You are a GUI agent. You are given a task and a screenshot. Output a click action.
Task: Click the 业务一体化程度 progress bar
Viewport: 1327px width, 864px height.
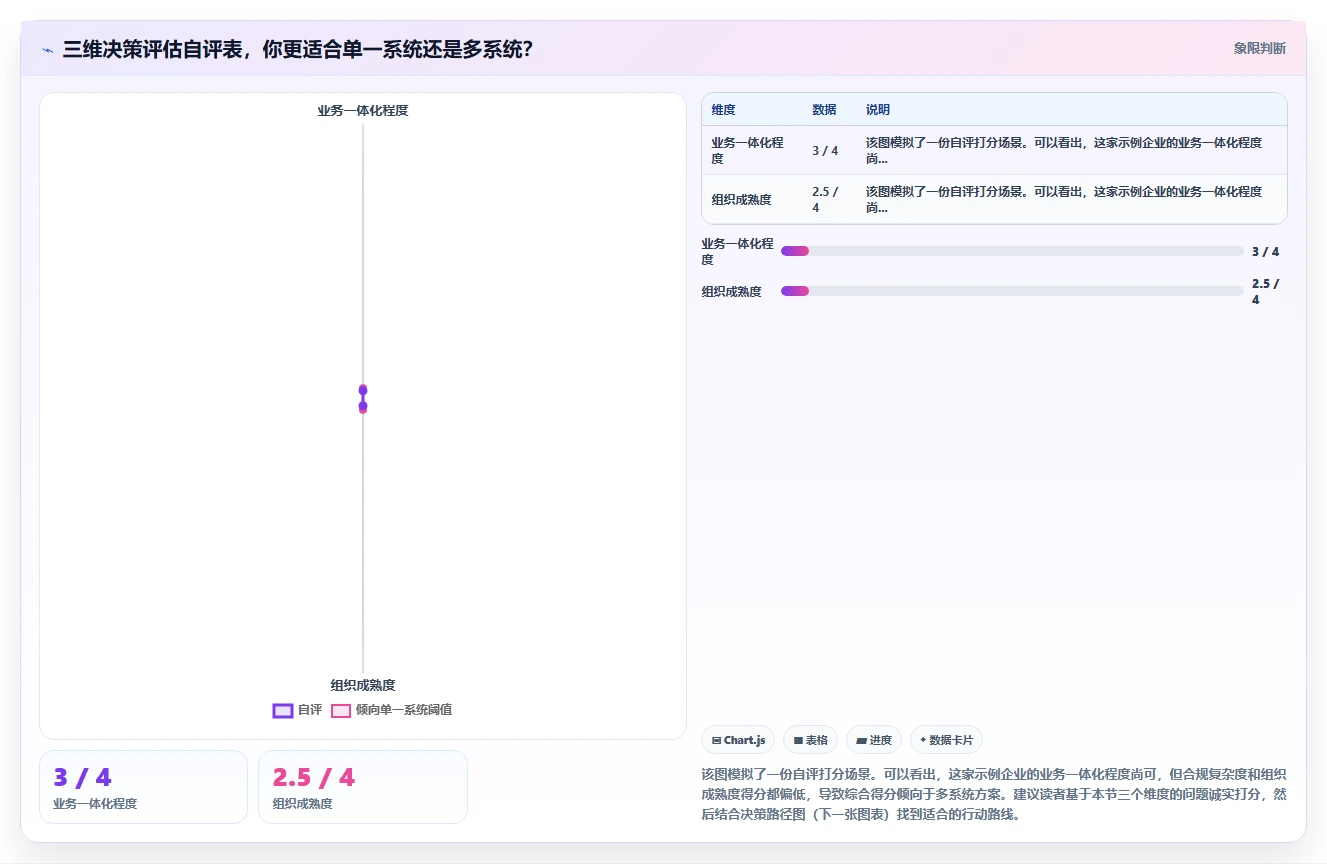click(1012, 251)
